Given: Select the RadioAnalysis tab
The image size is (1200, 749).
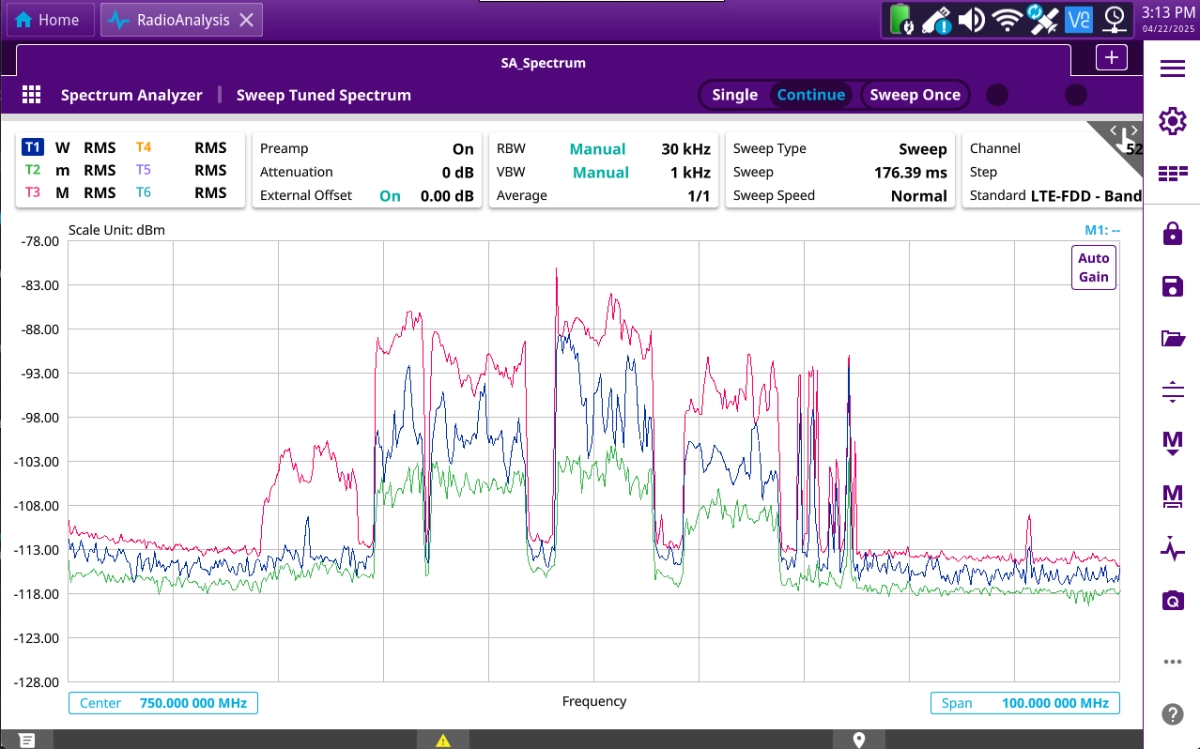Looking at the screenshot, I should point(170,20).
